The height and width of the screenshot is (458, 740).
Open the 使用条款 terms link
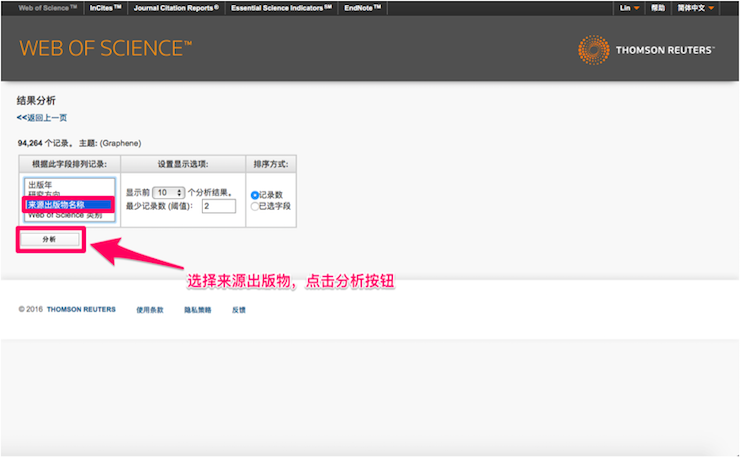pyautogui.click(x=150, y=310)
